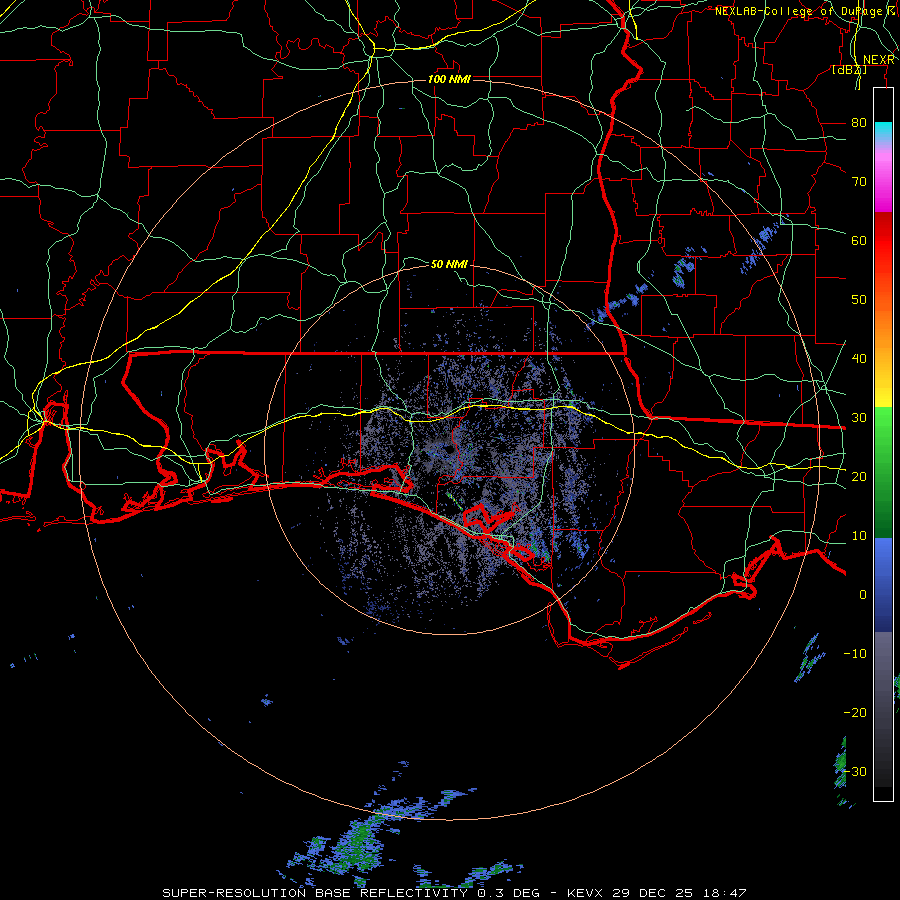Click the 0 dBZ scale label
Image resolution: width=900 pixels, height=900 pixels.
click(x=863, y=595)
